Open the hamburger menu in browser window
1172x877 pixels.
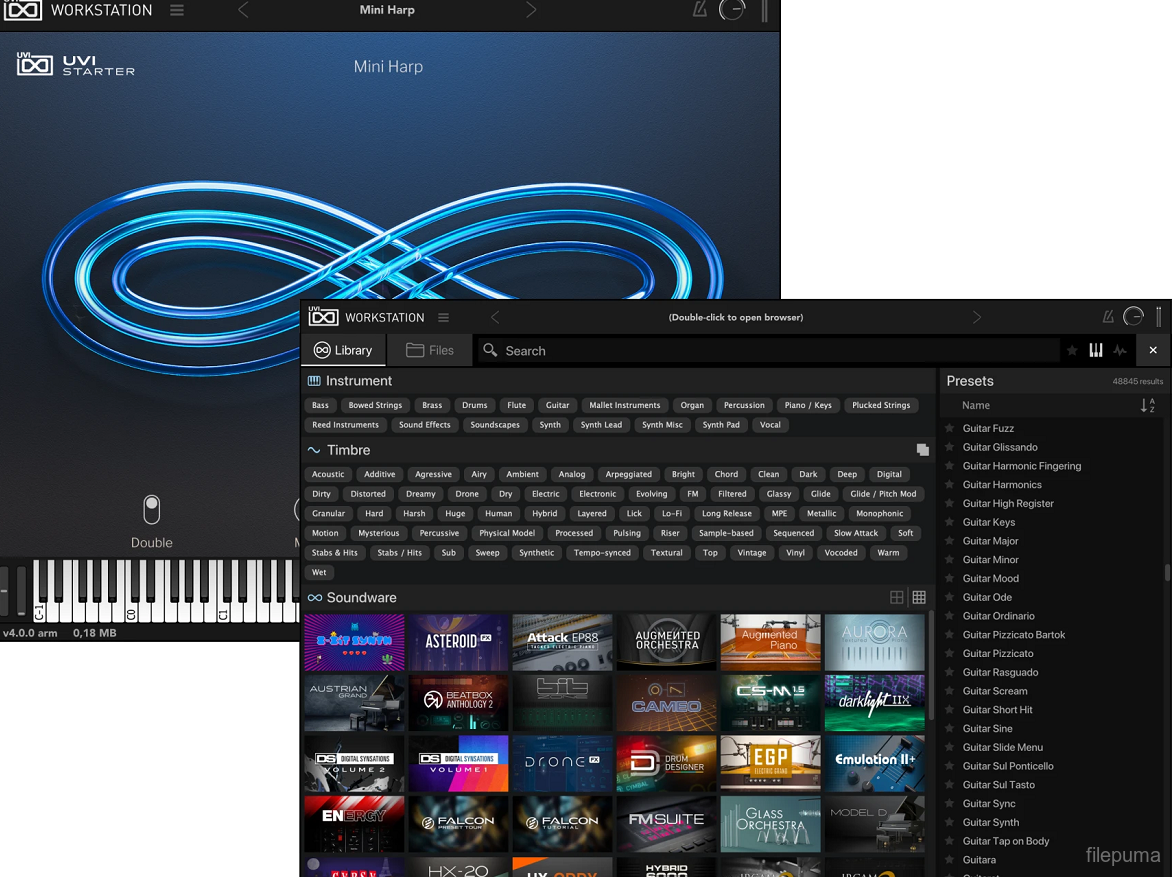click(443, 317)
